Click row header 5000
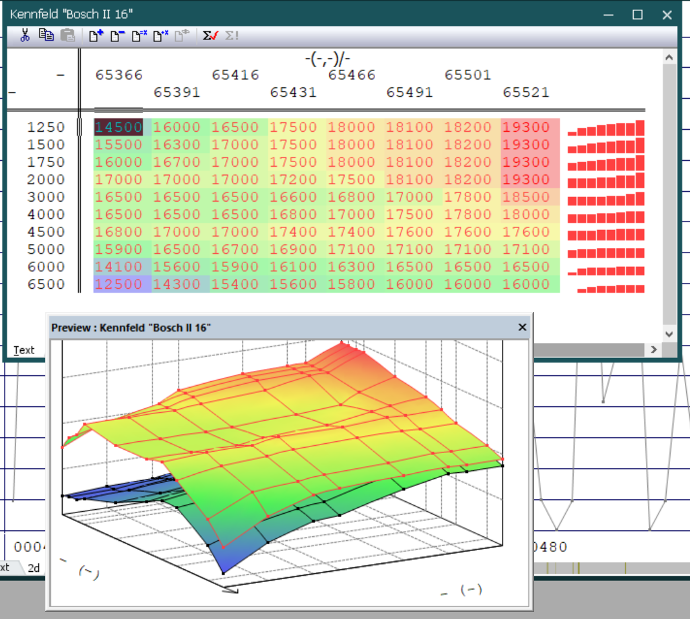Screen dimensions: 690x619 (x=46, y=249)
